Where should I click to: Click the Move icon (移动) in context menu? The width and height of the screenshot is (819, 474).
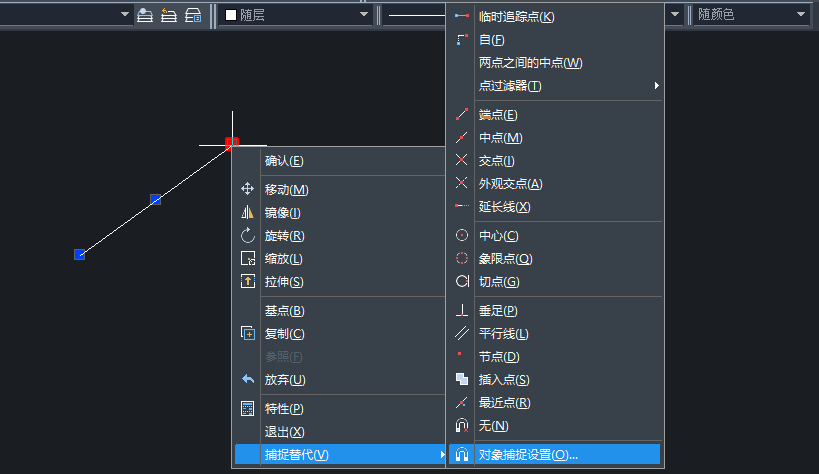(248, 189)
